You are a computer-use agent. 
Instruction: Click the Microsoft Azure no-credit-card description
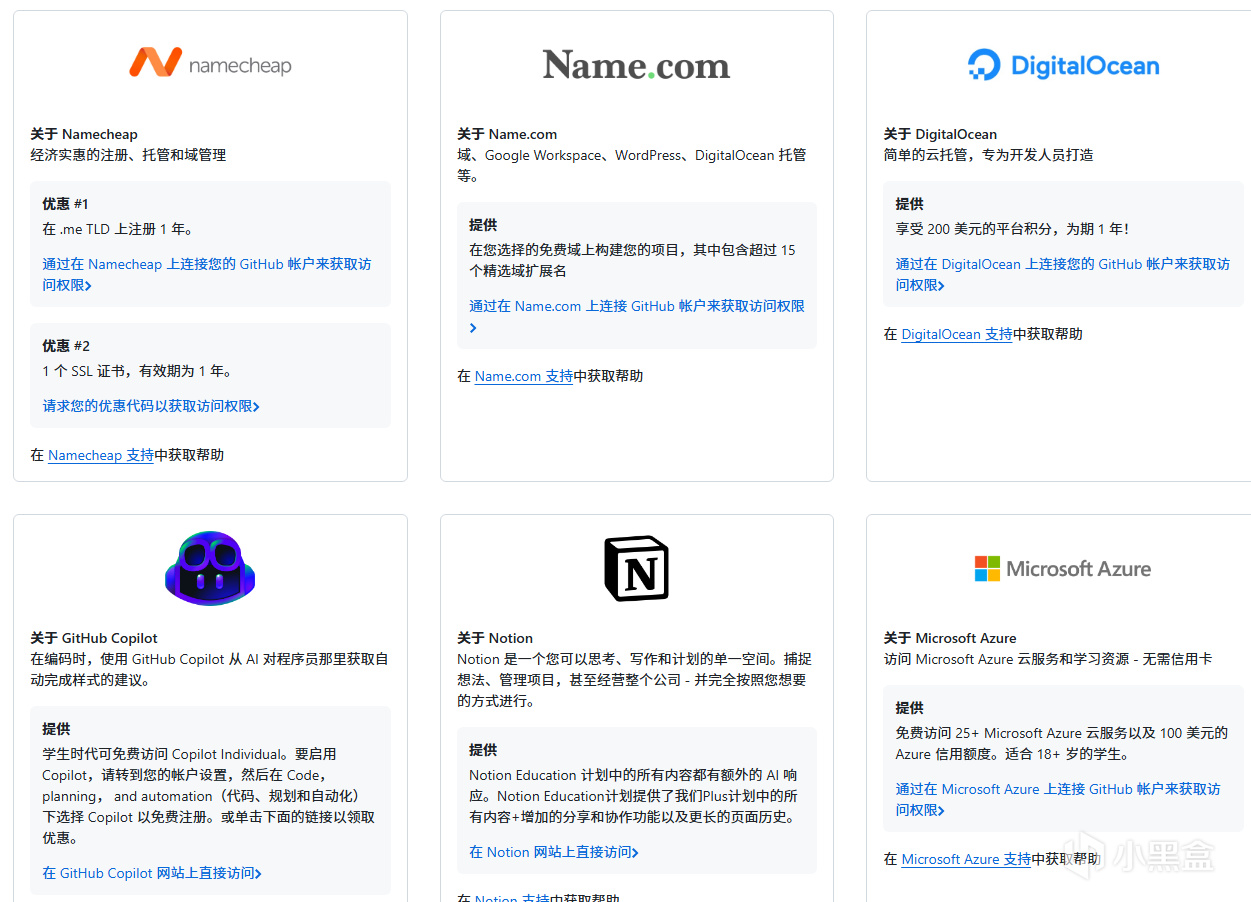tap(1048, 659)
